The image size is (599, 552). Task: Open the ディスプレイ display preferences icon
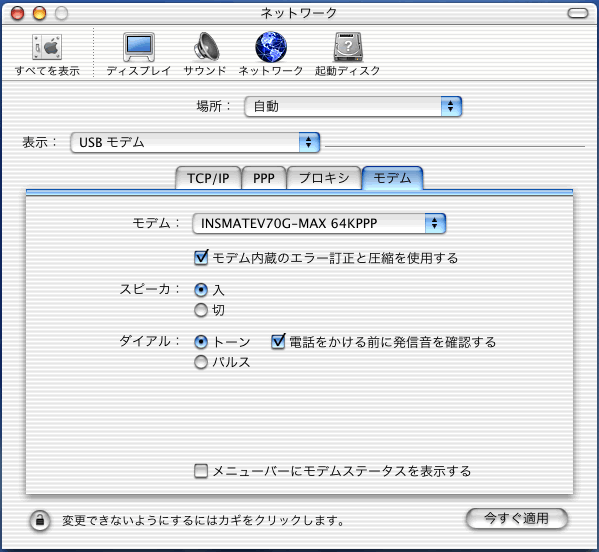click(139, 47)
